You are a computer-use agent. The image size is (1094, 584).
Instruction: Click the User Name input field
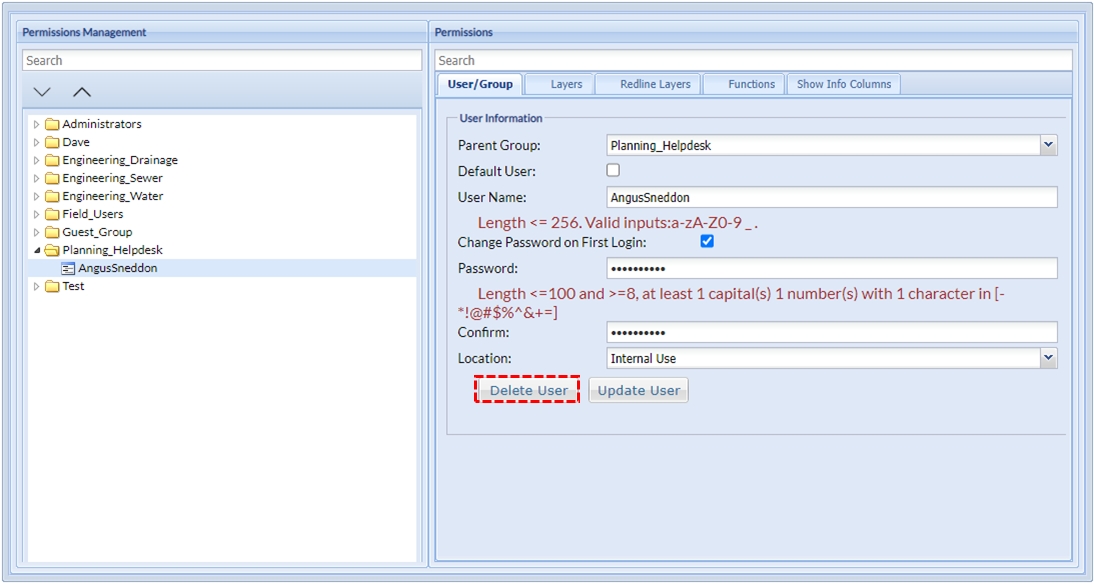(831, 198)
